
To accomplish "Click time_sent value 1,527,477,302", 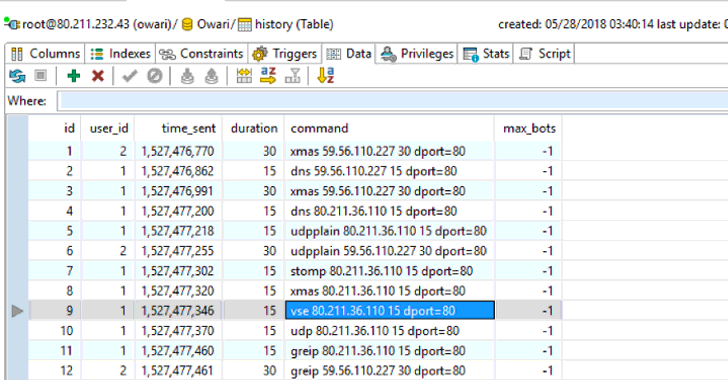I will tap(178, 271).
